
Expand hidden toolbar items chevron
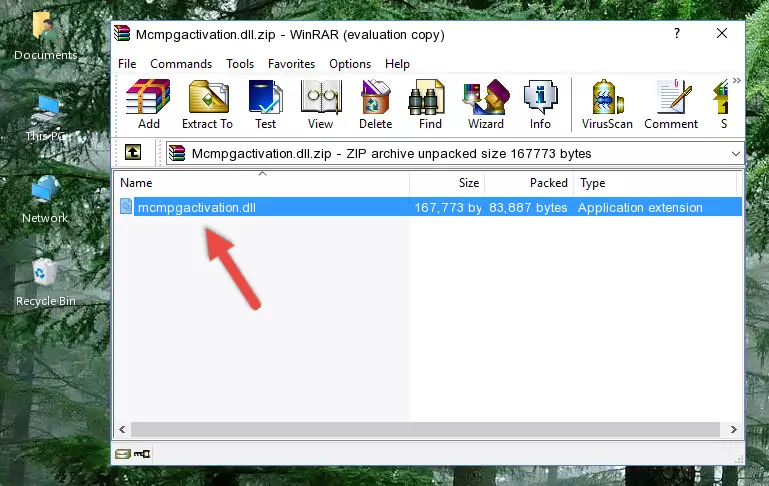(737, 81)
